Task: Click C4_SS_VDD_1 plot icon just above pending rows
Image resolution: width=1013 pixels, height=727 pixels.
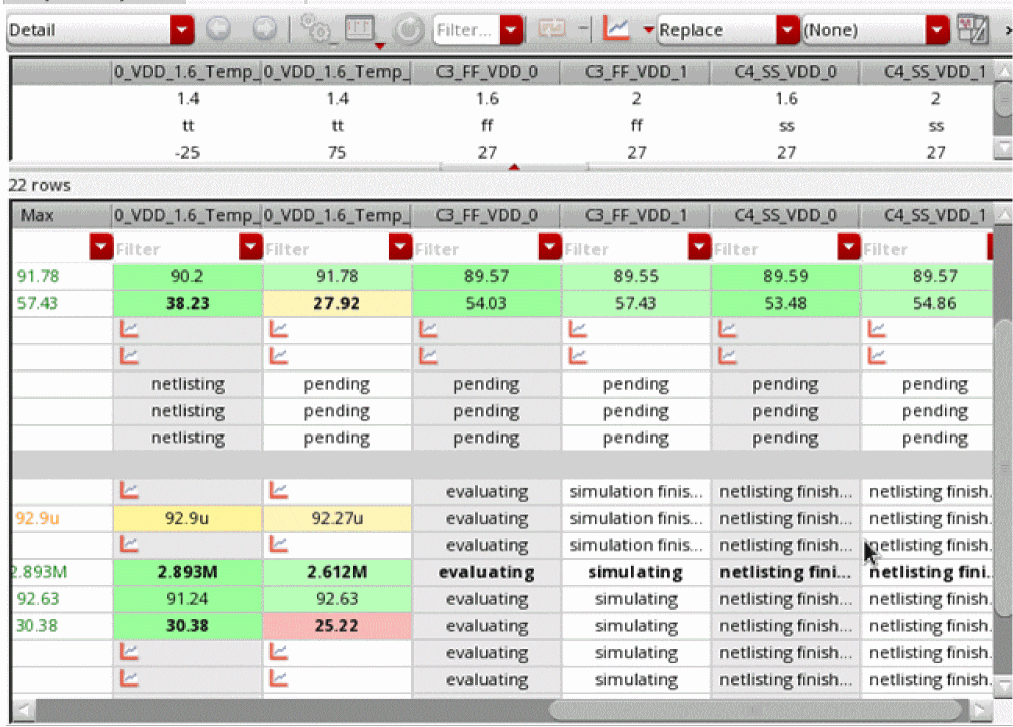Action: click(x=877, y=356)
